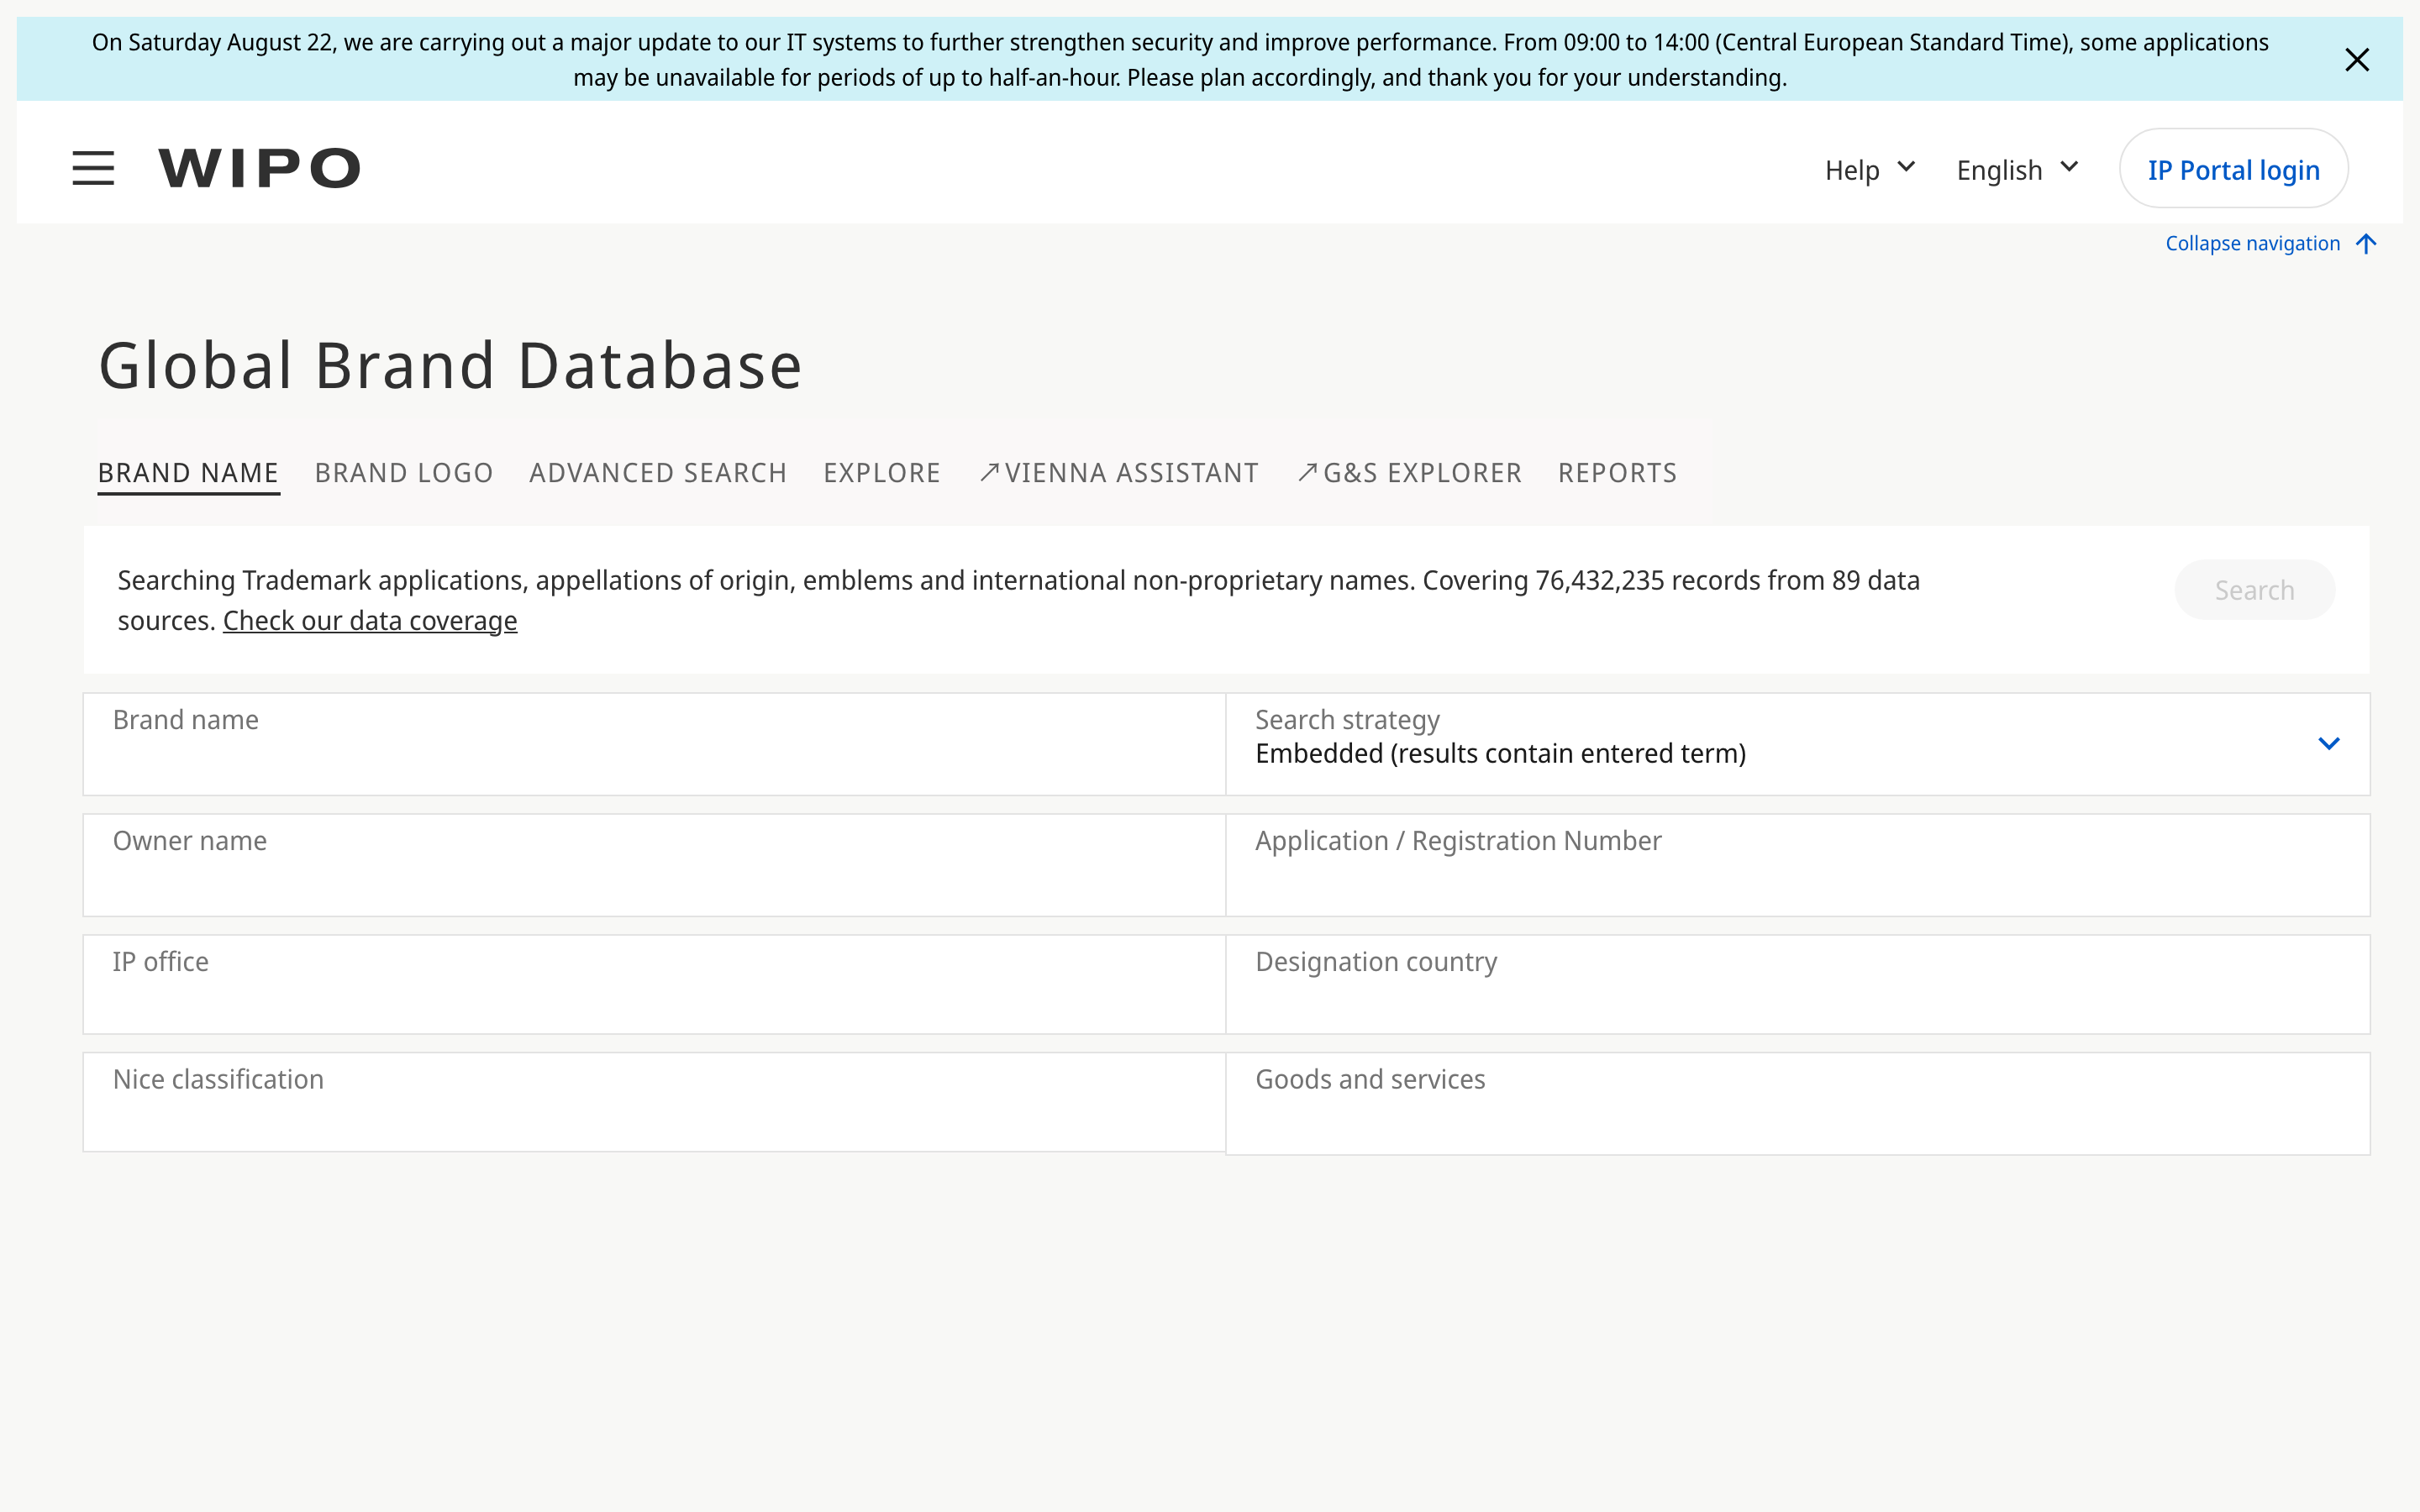Click the Designation country field
2420x1512 pixels.
pos(1797,984)
